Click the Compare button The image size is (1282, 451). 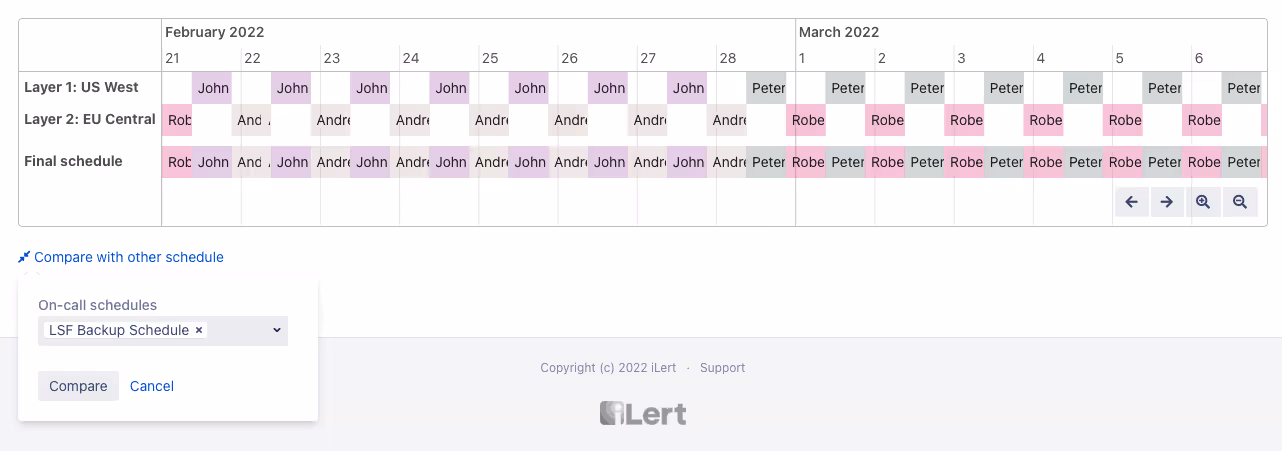[x=78, y=386]
